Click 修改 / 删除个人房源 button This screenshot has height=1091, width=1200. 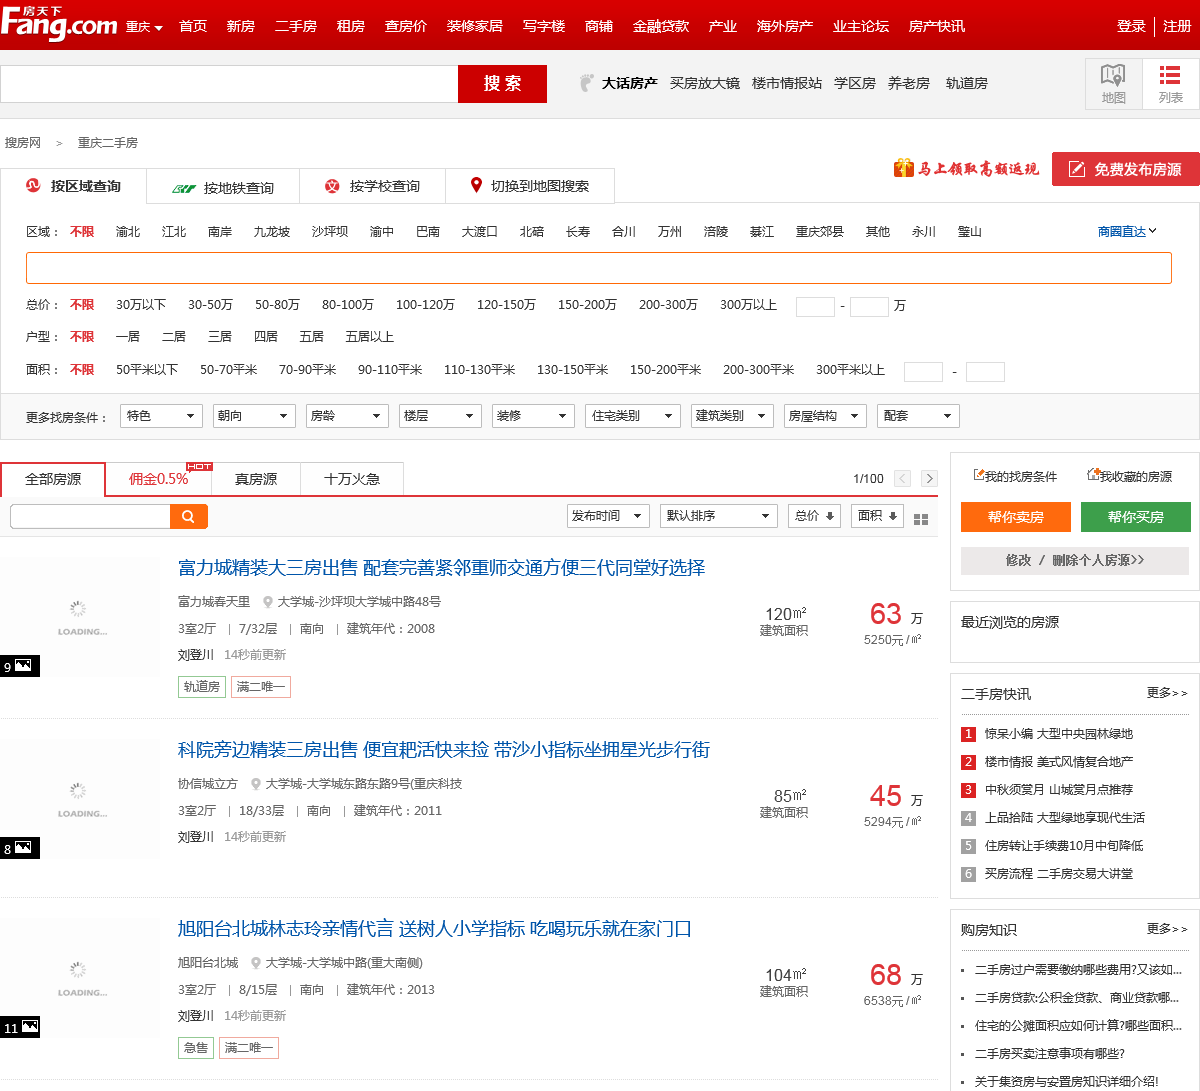tap(1075, 560)
